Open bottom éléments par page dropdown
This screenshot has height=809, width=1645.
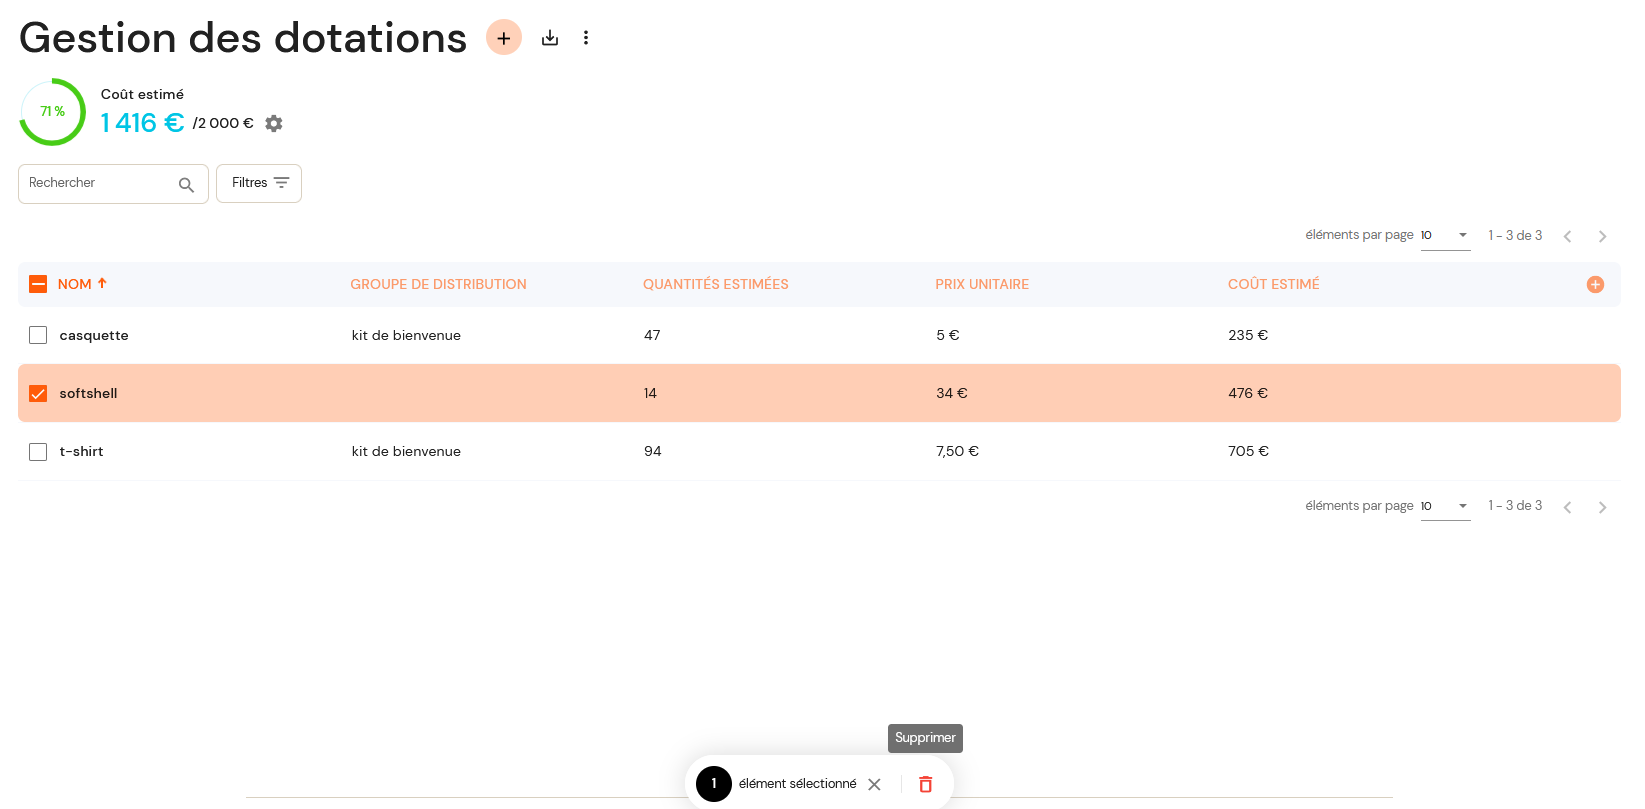[1445, 506]
